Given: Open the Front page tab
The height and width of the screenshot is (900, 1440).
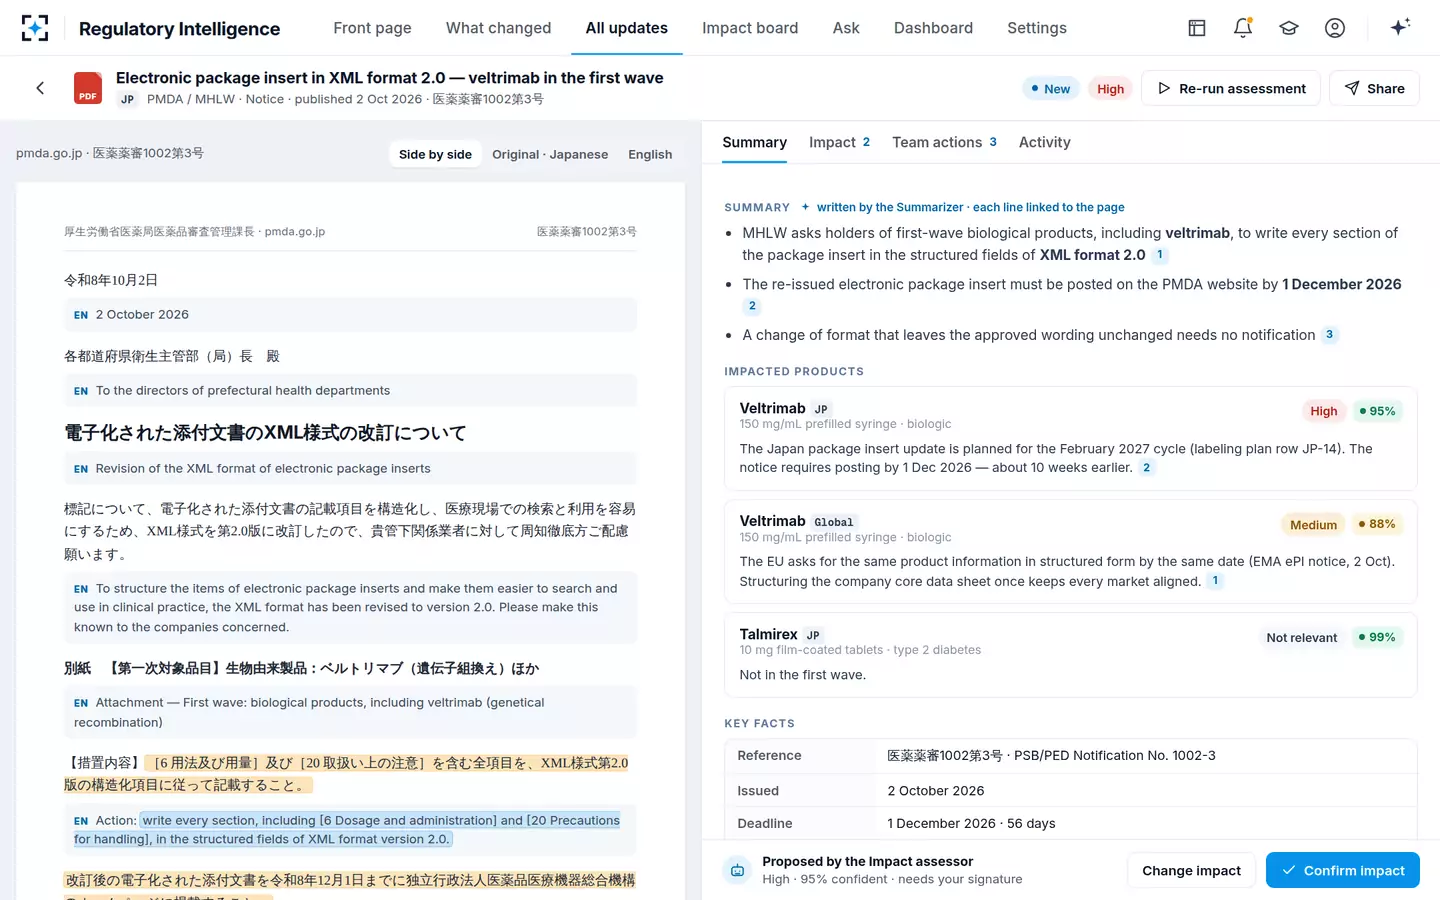Looking at the screenshot, I should pos(372,28).
